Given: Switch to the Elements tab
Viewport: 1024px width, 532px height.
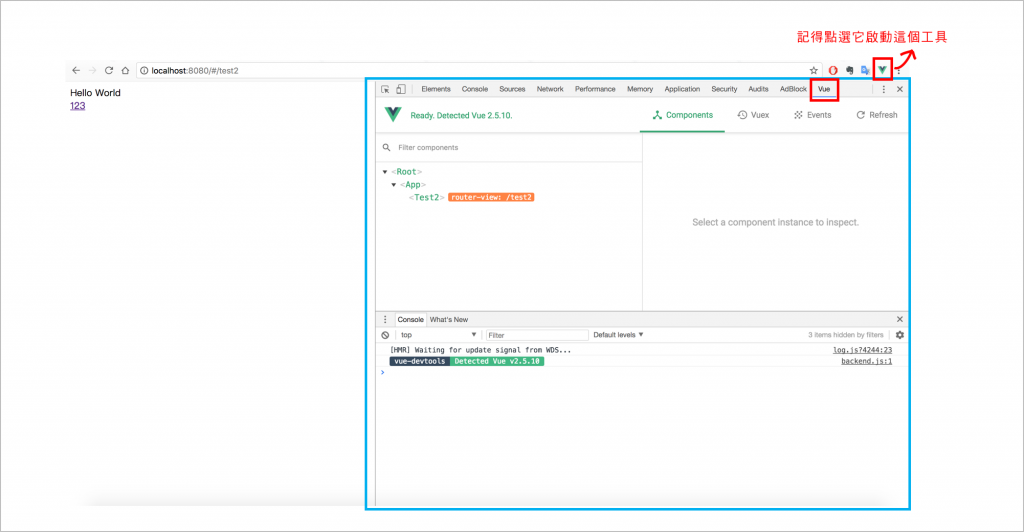Looking at the screenshot, I should [436, 89].
